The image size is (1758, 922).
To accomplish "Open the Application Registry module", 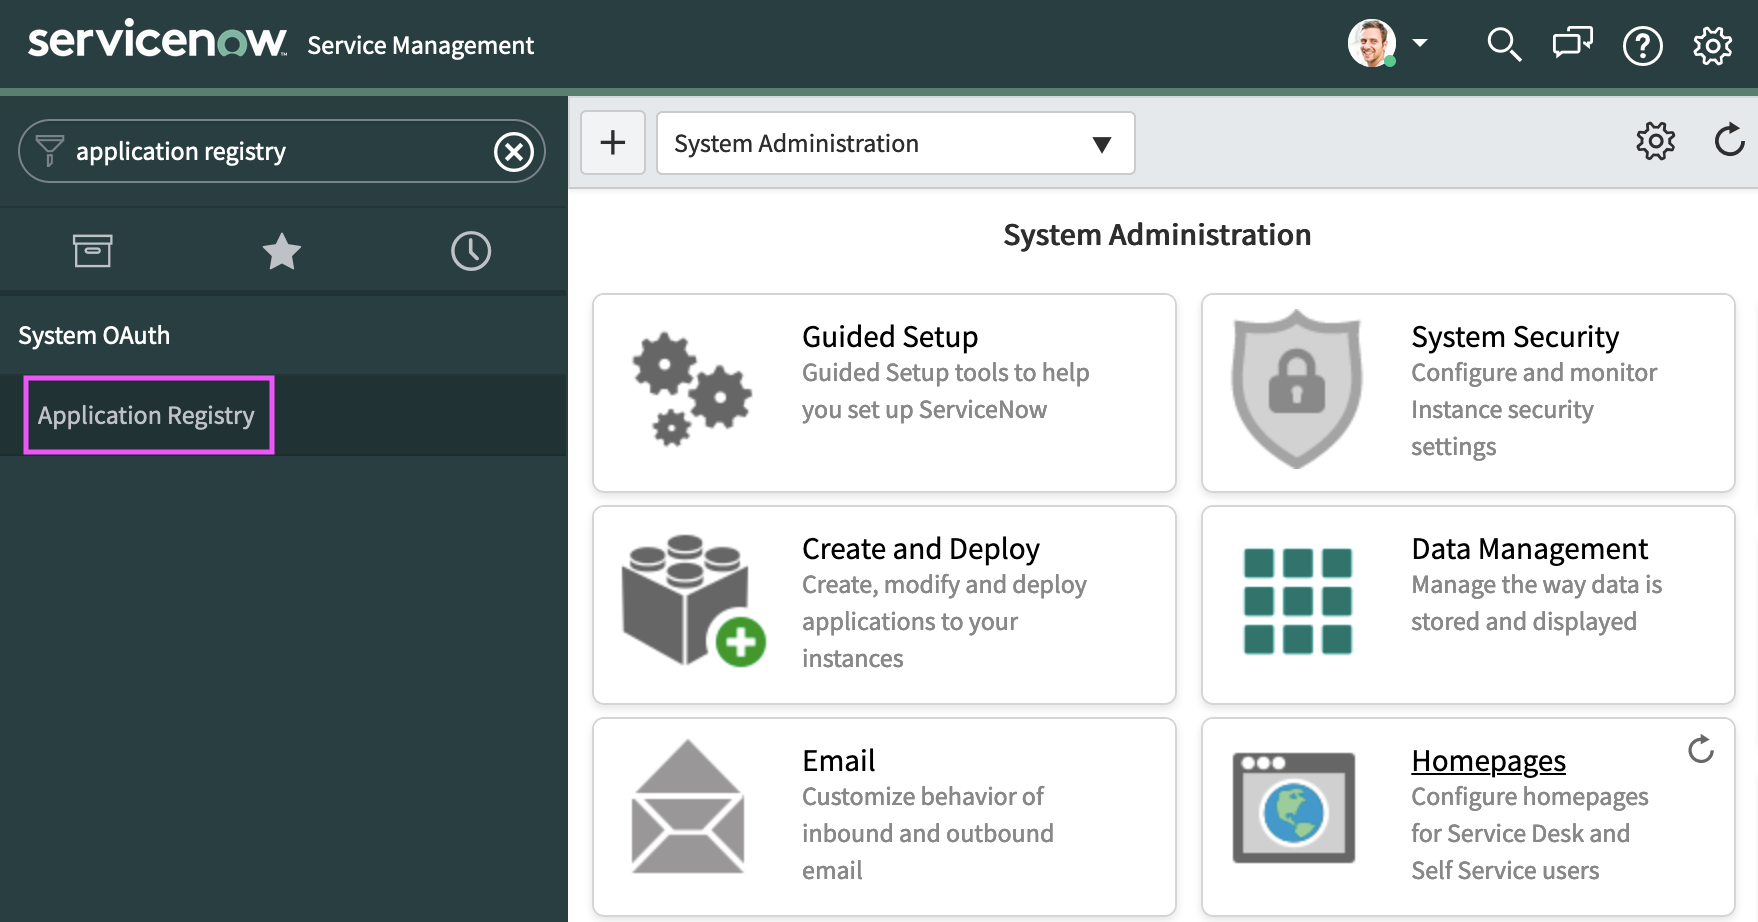I will [147, 415].
